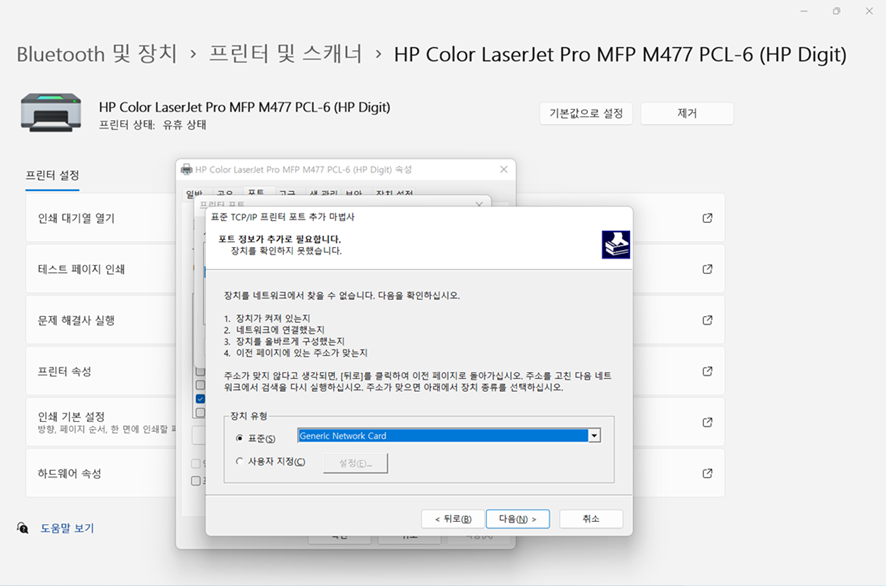Click 장치를 확인하지 못했습니다 subheading
This screenshot has height=586, width=886.
click(286, 250)
